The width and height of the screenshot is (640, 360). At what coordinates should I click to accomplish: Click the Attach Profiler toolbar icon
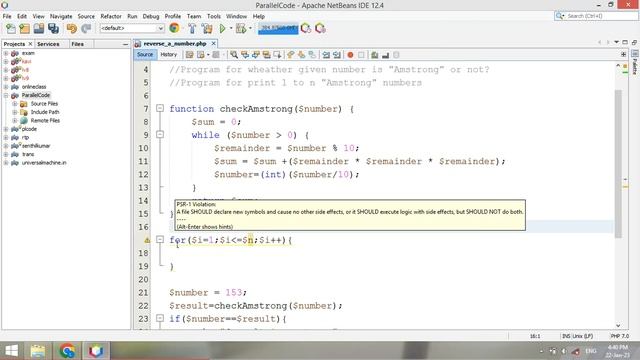click(x=320, y=29)
